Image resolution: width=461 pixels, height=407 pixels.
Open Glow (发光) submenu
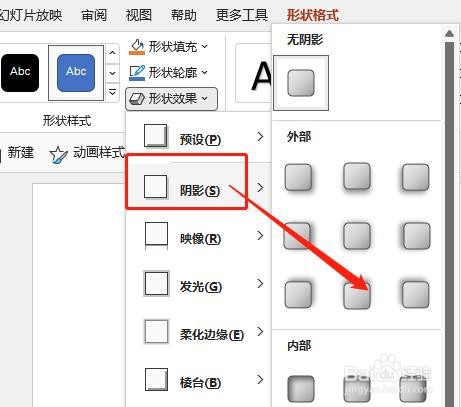pos(199,284)
